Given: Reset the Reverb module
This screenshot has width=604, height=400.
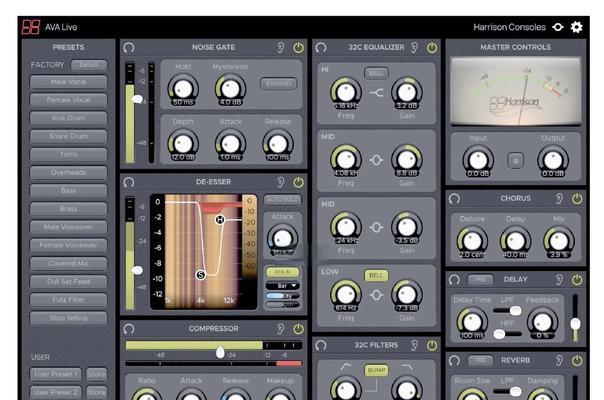Looking at the screenshot, I should pyautogui.click(x=455, y=361).
